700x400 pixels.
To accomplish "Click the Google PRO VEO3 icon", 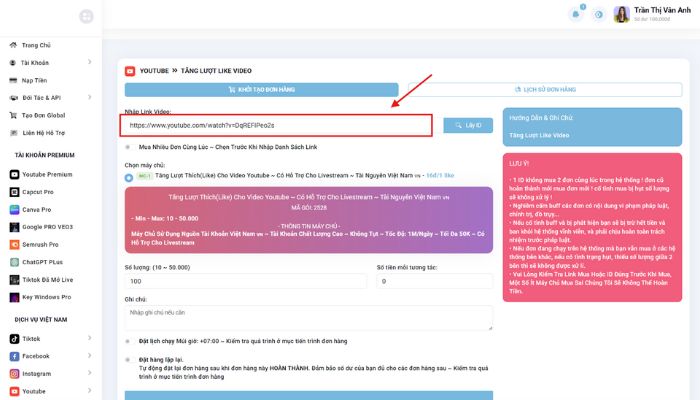I will coord(14,227).
